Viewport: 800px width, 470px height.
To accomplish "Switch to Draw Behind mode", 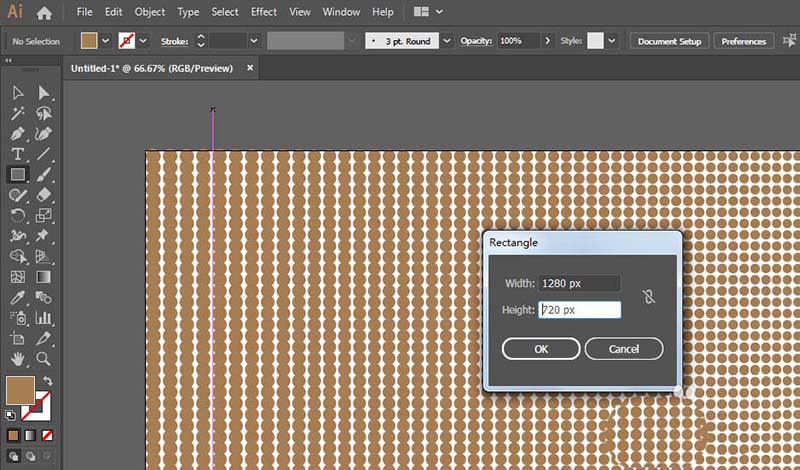I will [x=30, y=456].
